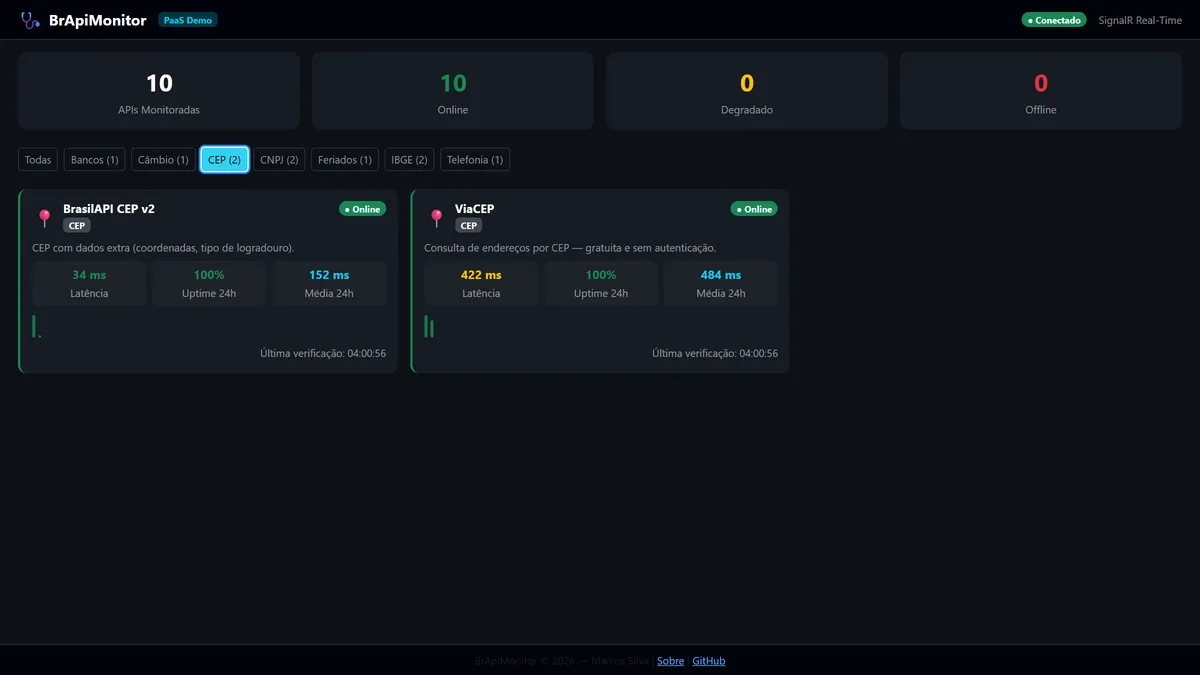Click the CEP tag under ViaCEP
Screen dimensions: 1200x675
[x=469, y=226]
